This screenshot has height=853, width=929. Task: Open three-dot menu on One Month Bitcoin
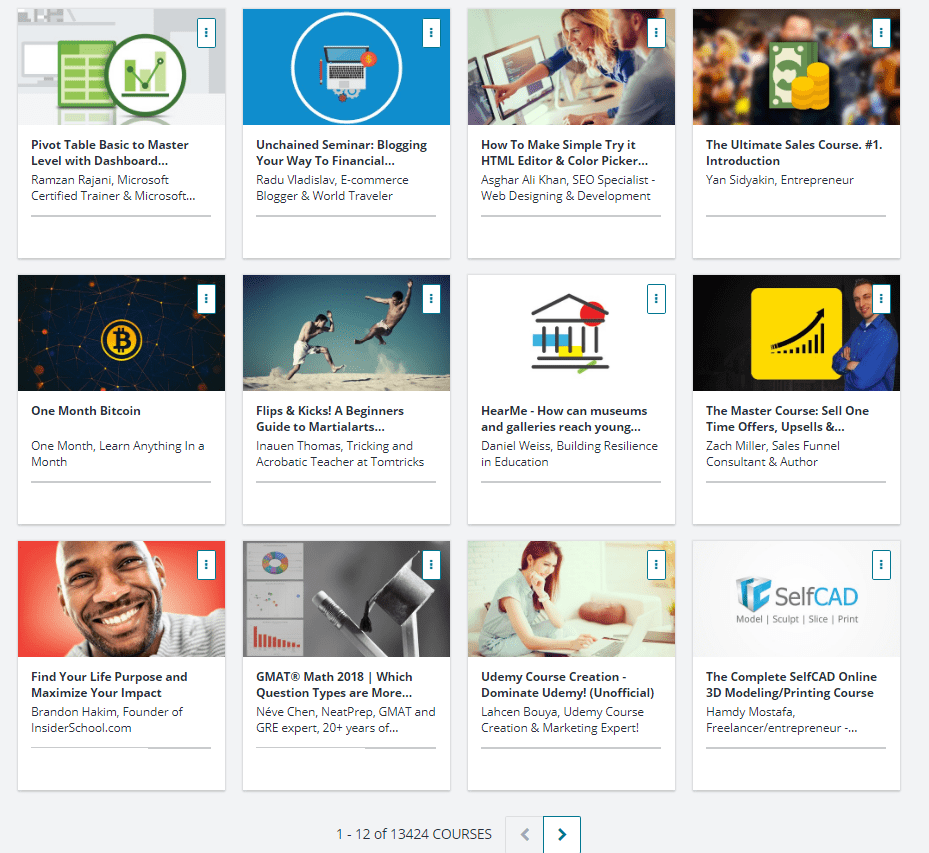coord(206,298)
